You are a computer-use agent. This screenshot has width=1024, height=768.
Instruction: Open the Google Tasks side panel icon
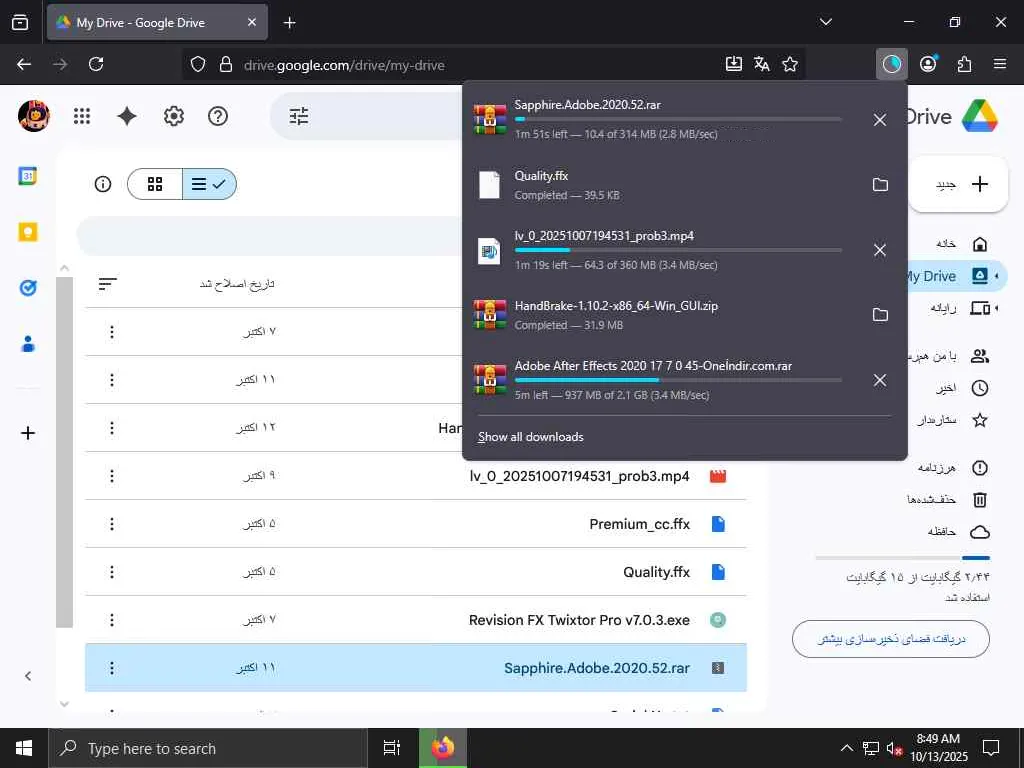pyautogui.click(x=27, y=288)
